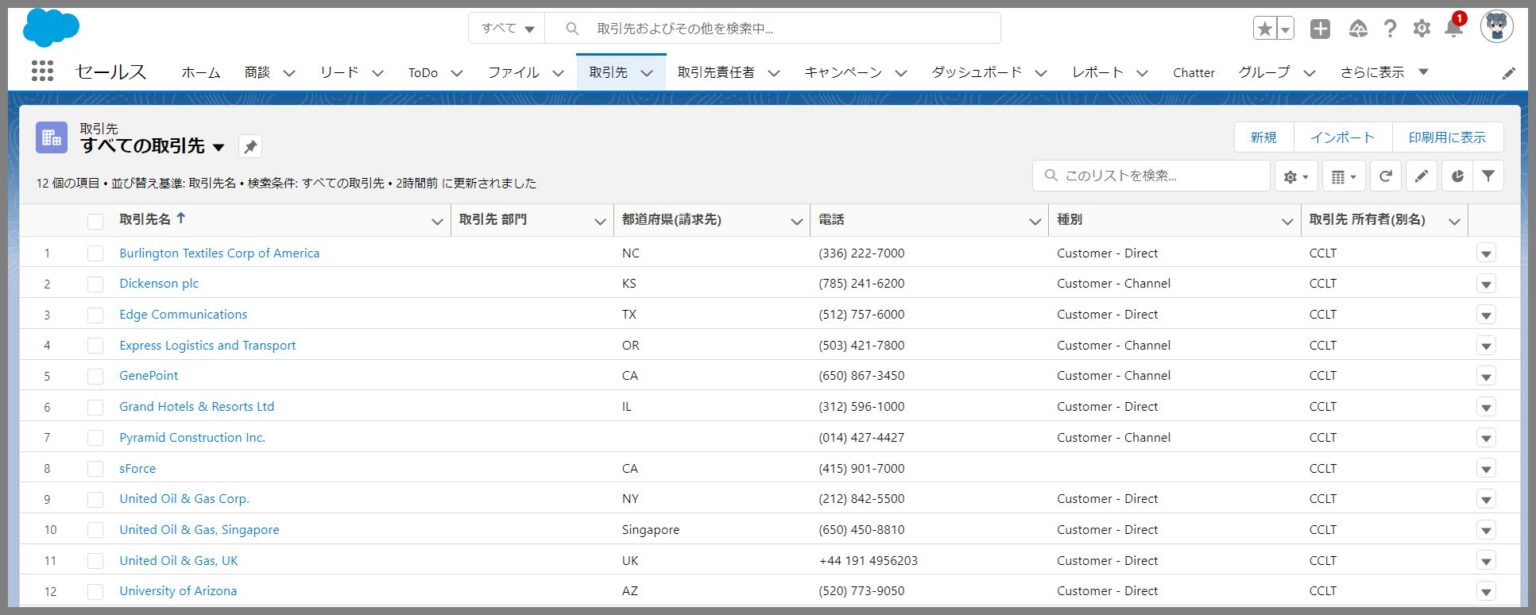Open the list view charts panel
The image size is (1536, 615).
pyautogui.click(x=1455, y=175)
